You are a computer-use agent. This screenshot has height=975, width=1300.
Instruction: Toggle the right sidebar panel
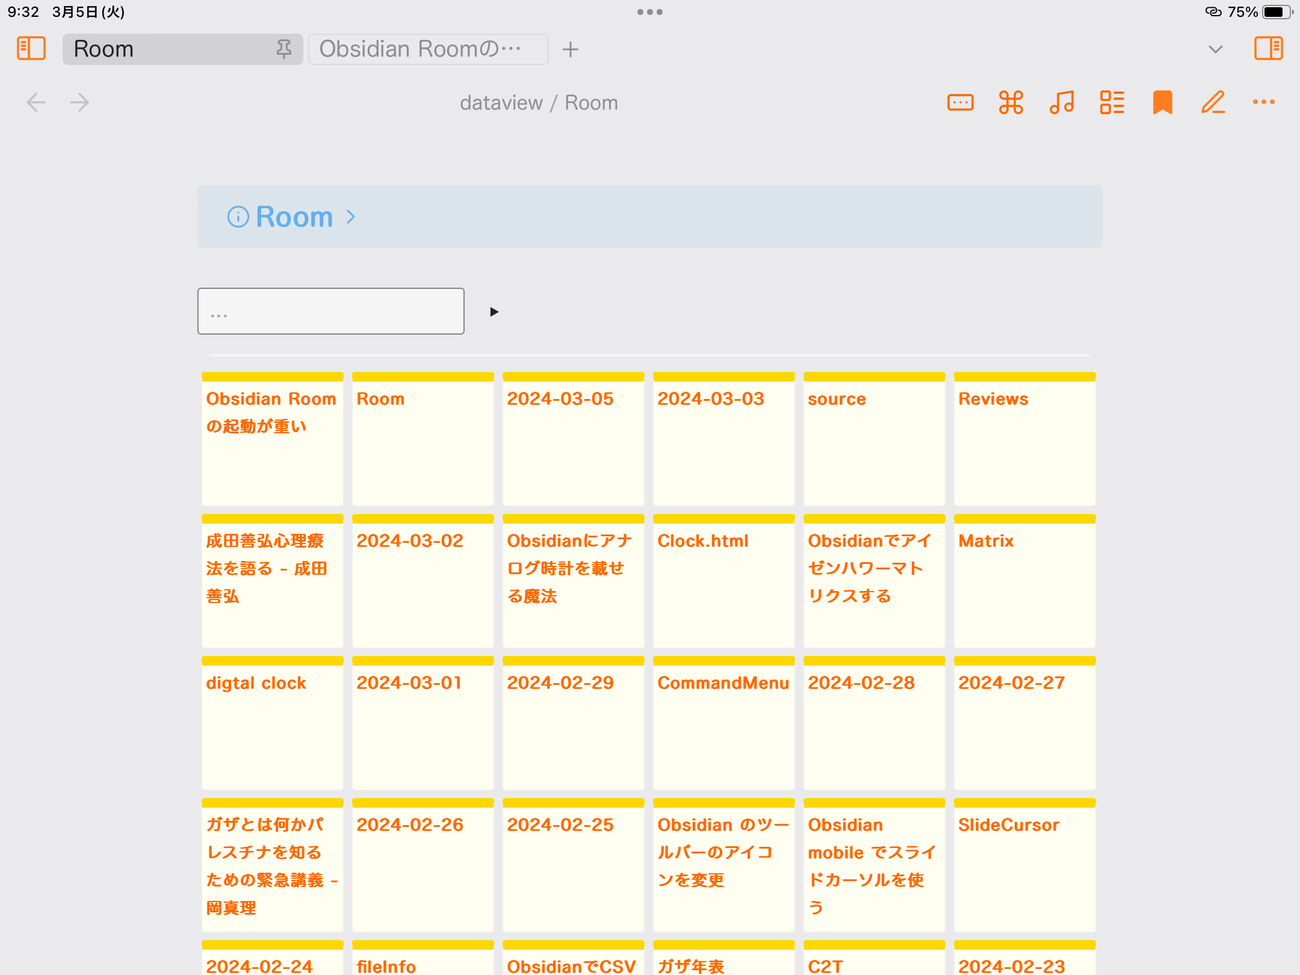point(1268,48)
